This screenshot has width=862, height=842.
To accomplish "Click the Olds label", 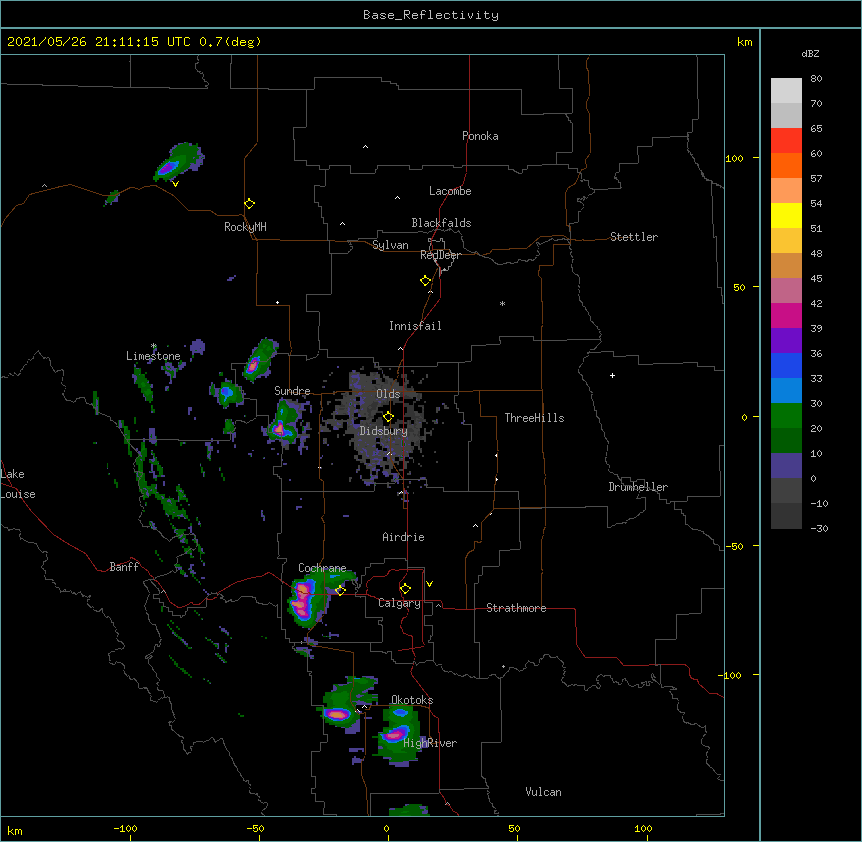I will (388, 394).
